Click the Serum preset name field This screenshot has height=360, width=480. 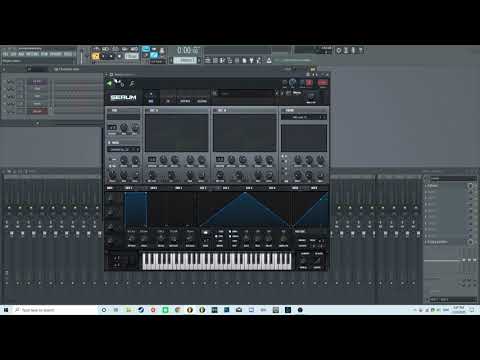247,94
